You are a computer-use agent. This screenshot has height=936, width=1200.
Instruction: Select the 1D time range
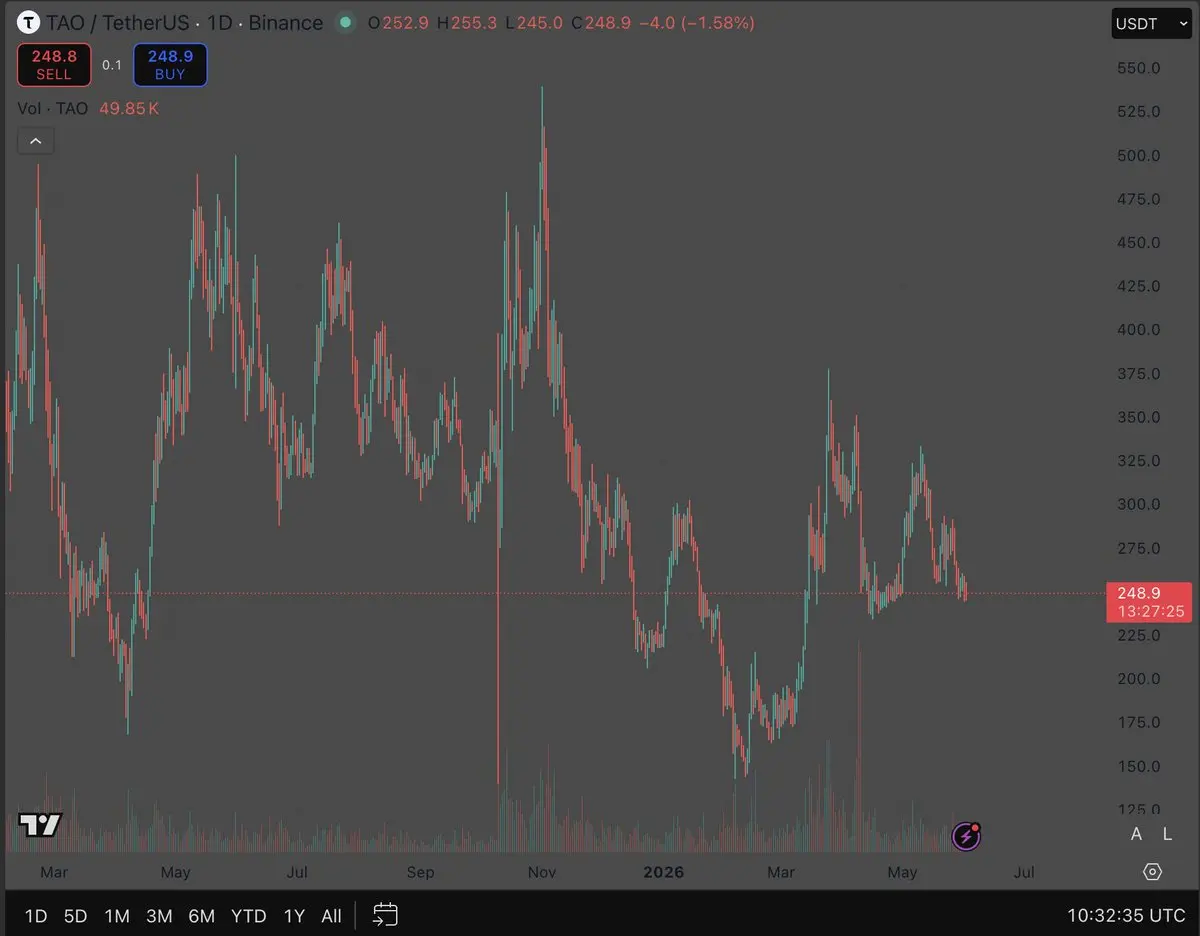[36, 915]
